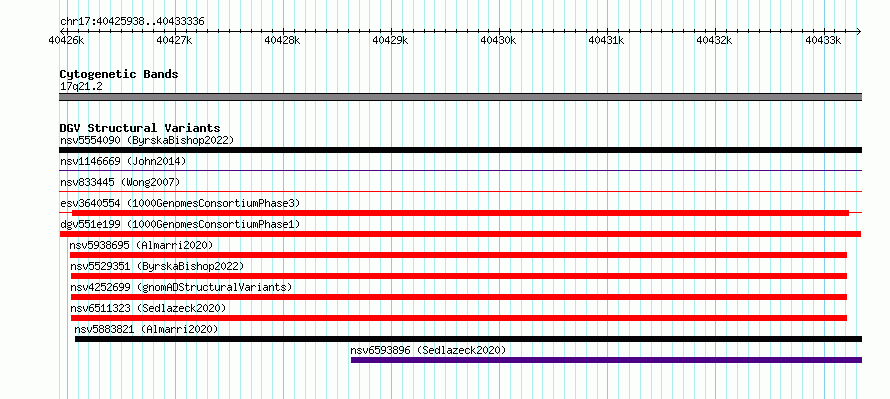Image resolution: width=890 pixels, height=399 pixels.
Task: Open the nsv1146669 (John2014) label
Action: point(123,161)
